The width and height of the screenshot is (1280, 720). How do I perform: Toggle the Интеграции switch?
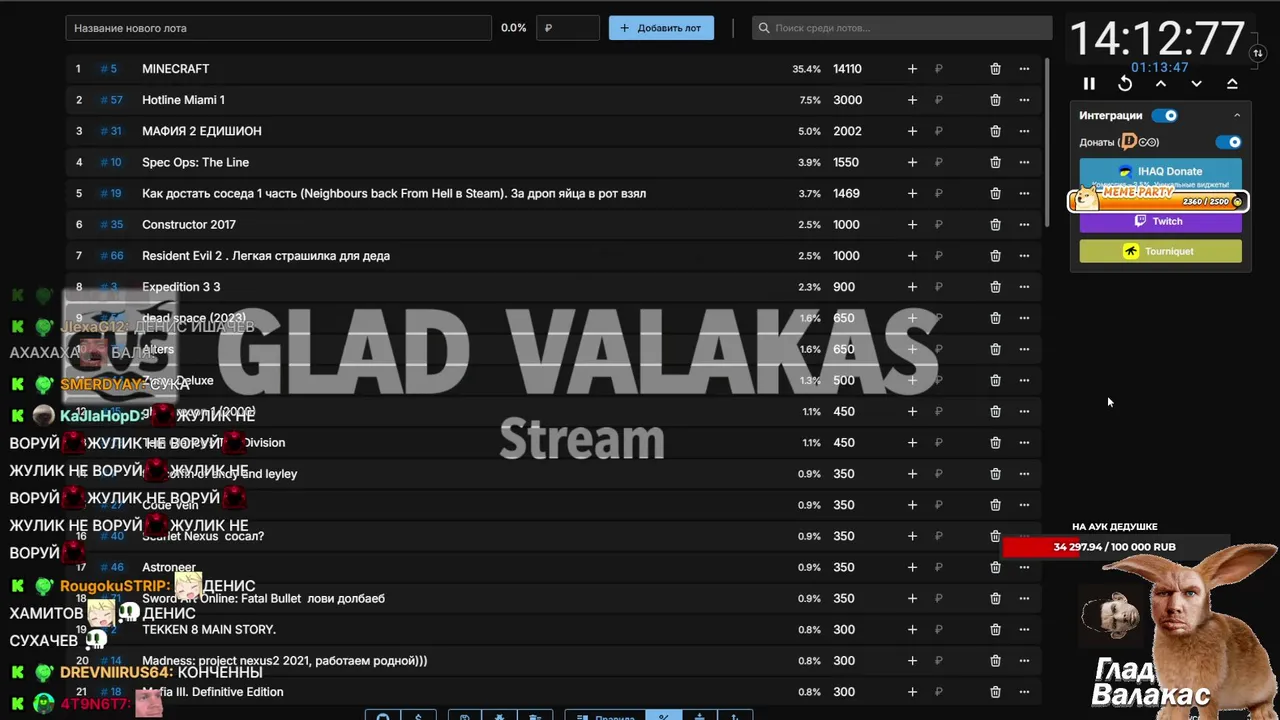(1165, 116)
